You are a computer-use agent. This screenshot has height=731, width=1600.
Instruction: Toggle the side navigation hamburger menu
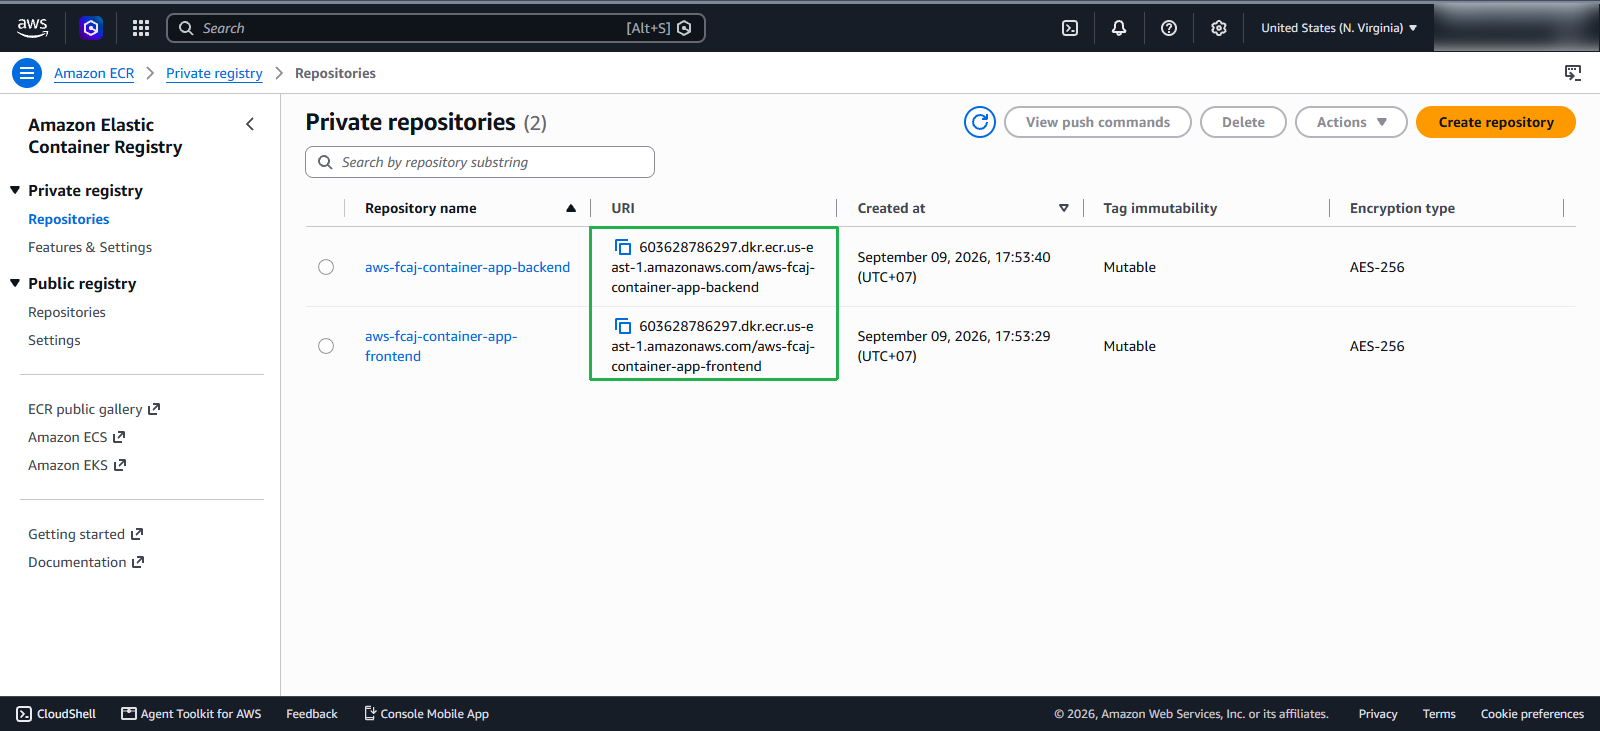click(x=27, y=73)
